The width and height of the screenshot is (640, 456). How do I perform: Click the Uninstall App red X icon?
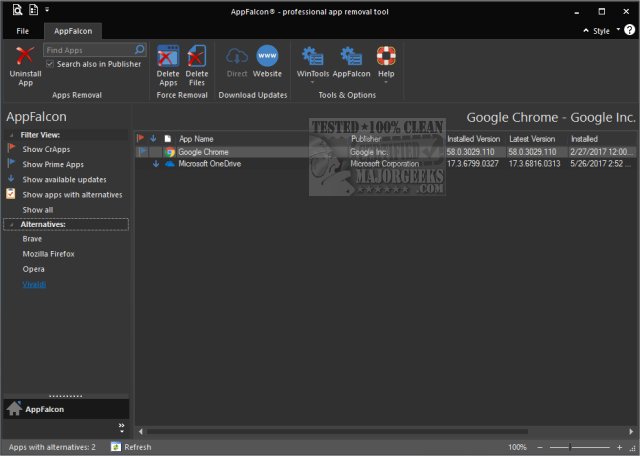click(24, 56)
